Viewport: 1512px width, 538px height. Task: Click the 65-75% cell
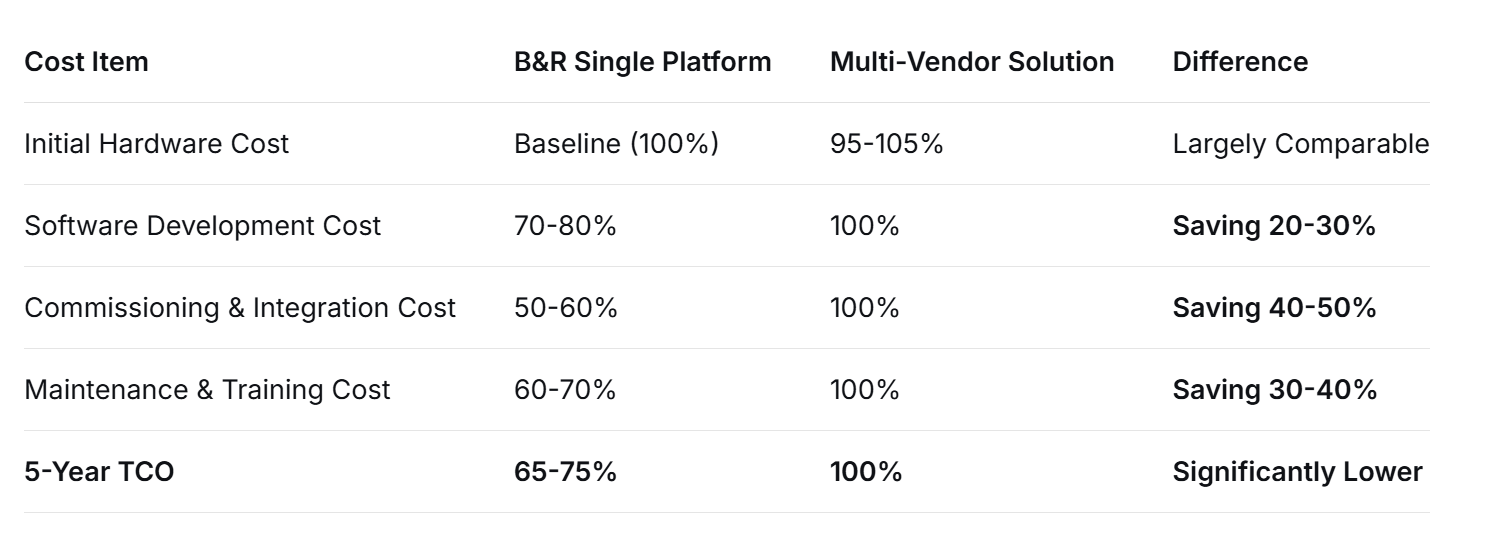pyautogui.click(x=565, y=472)
